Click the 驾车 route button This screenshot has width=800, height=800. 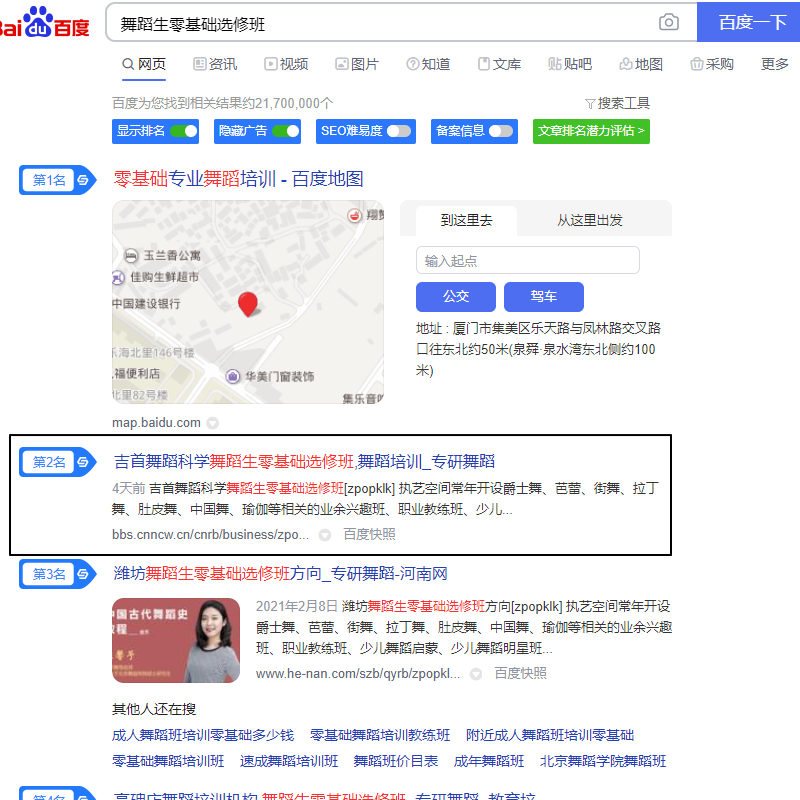click(543, 296)
